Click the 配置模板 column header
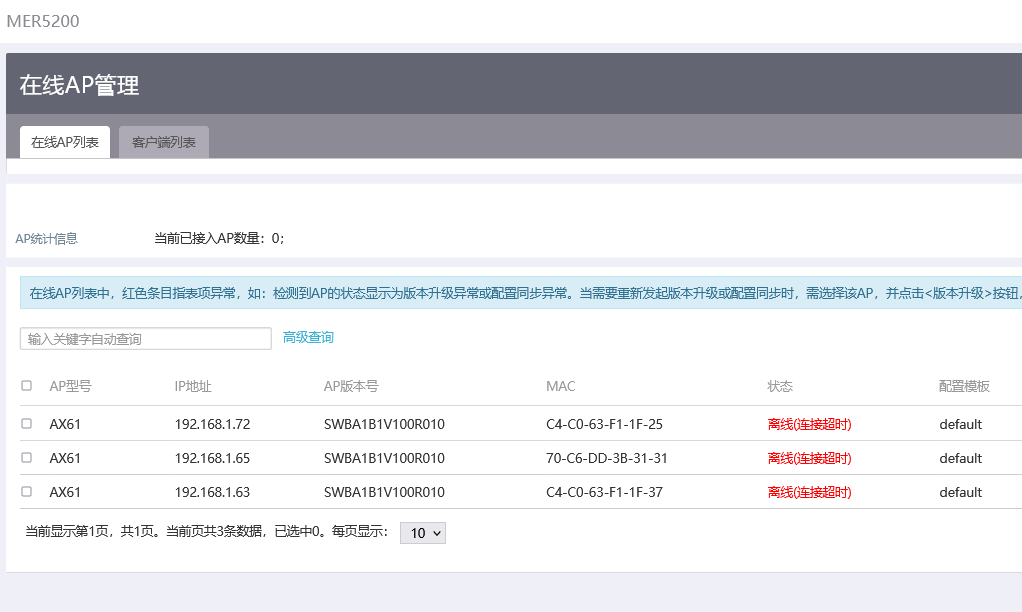This screenshot has height=612, width=1022. coord(964,386)
